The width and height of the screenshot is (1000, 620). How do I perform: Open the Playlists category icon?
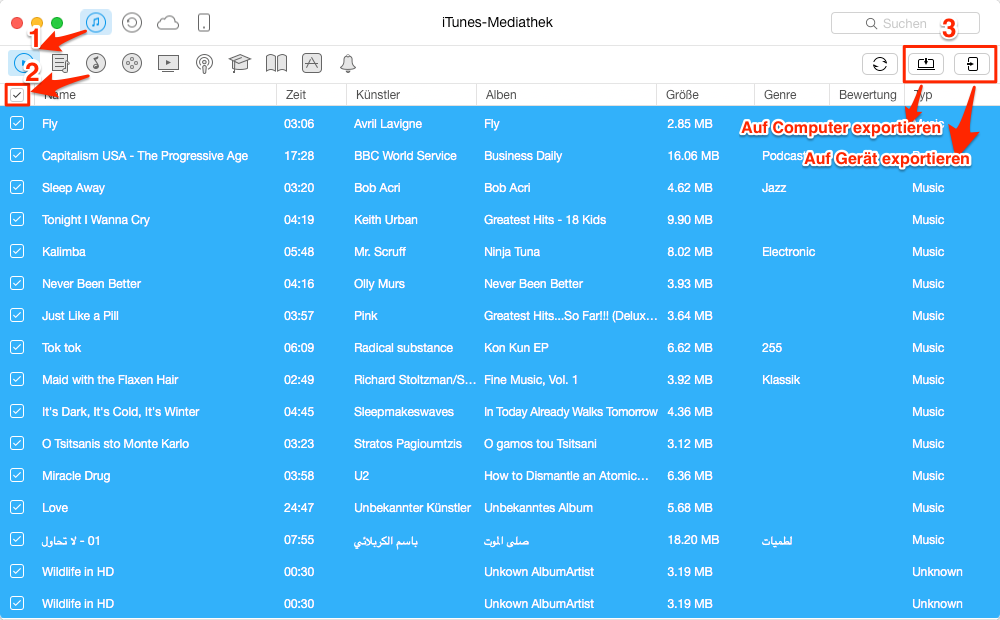[x=60, y=63]
